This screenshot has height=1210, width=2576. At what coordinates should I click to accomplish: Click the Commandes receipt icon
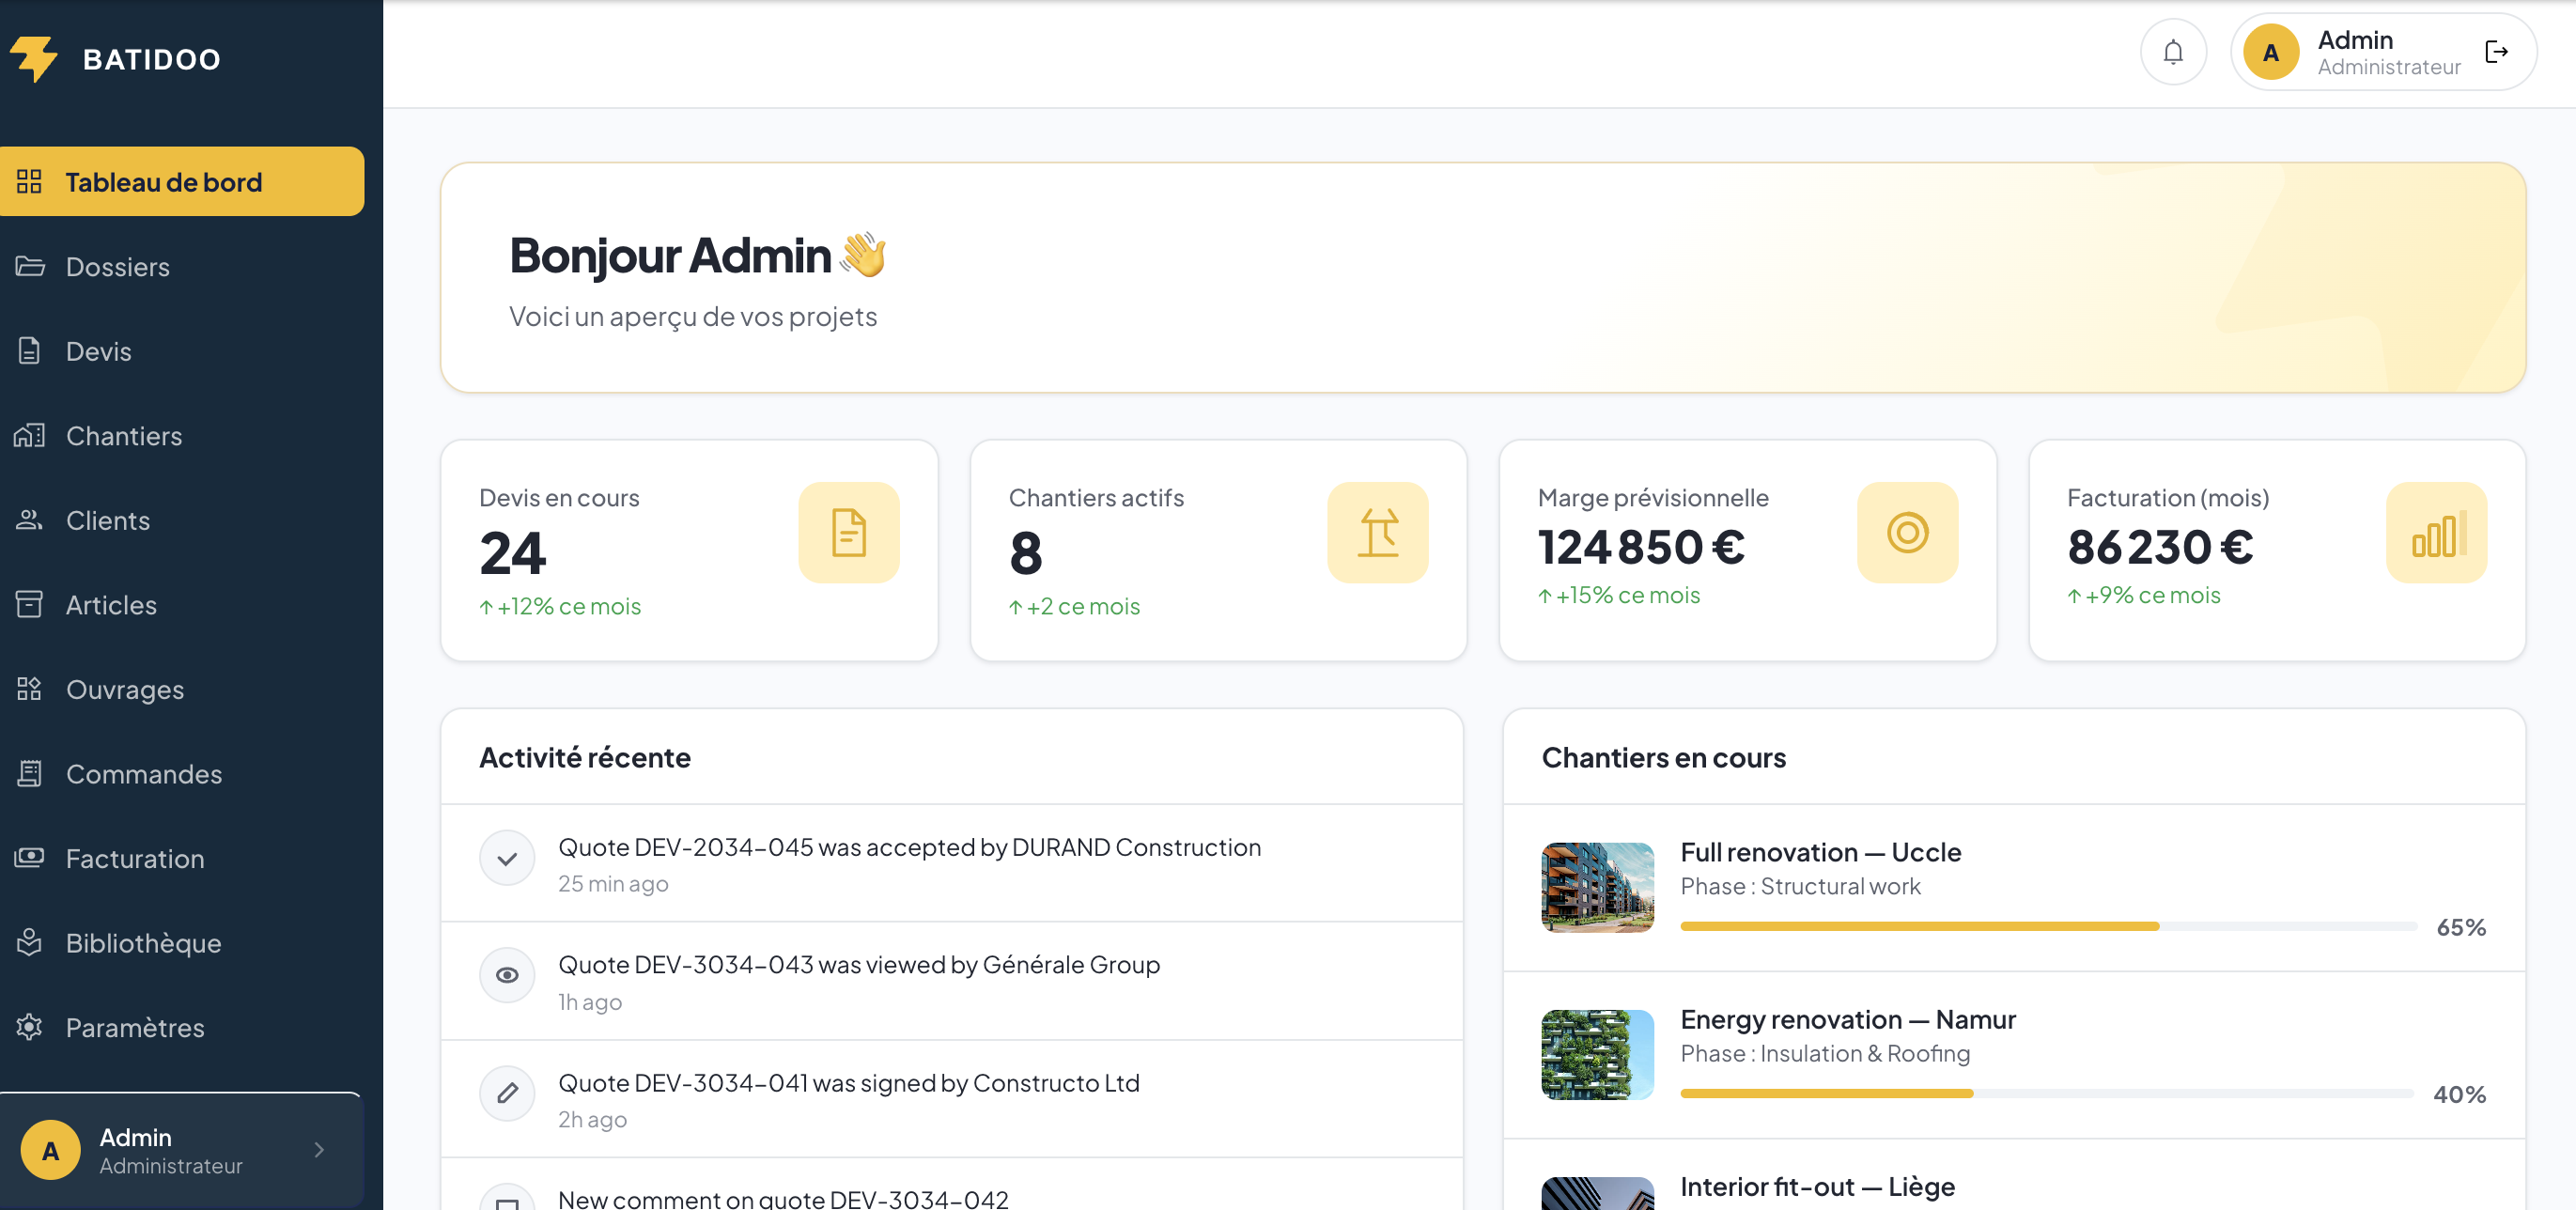click(x=29, y=773)
